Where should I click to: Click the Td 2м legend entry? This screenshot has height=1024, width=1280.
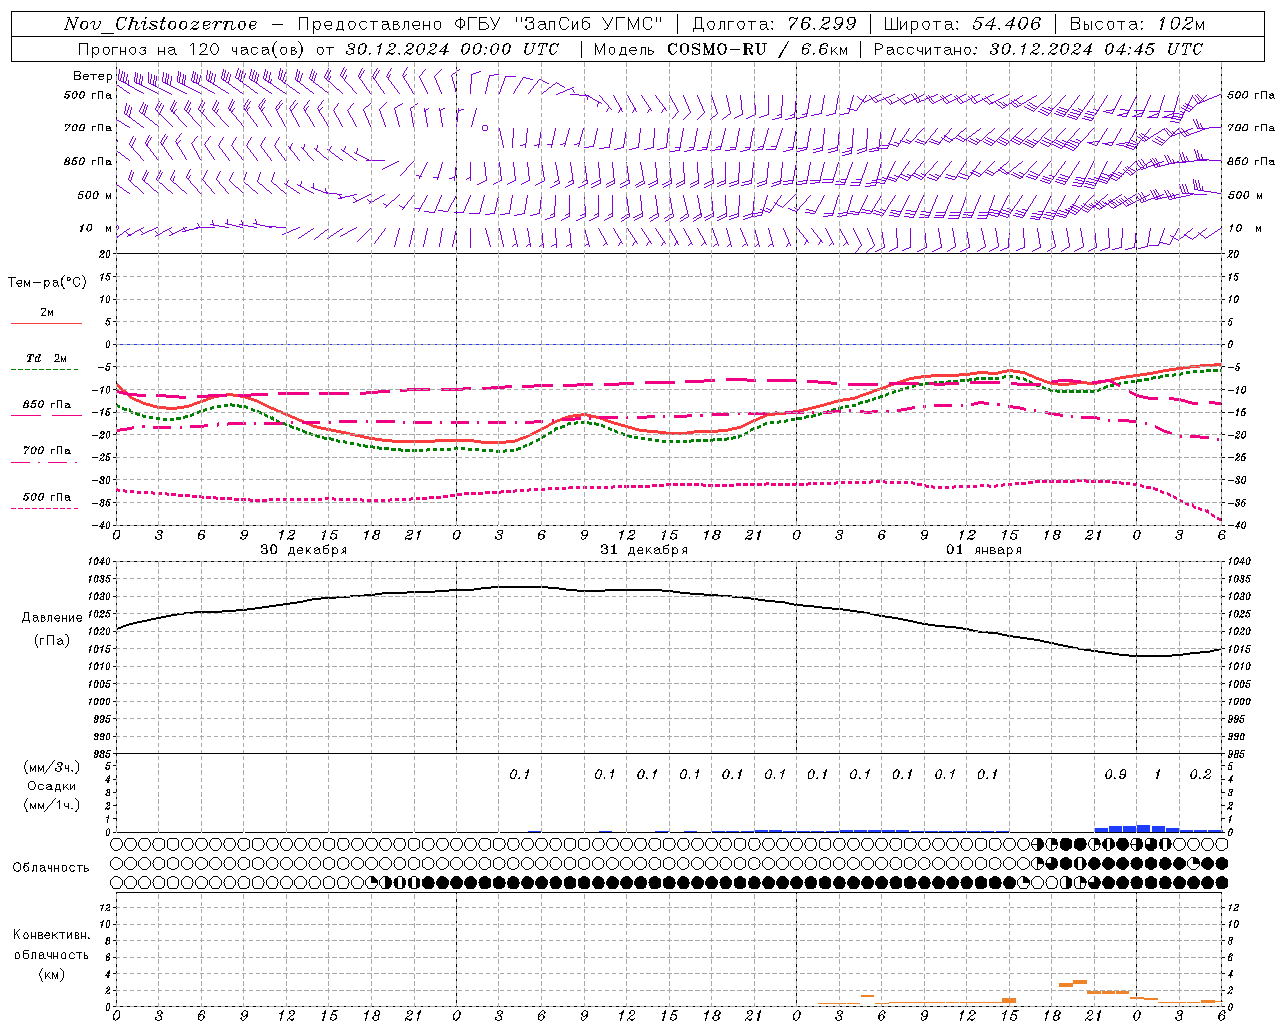pyautogui.click(x=47, y=358)
